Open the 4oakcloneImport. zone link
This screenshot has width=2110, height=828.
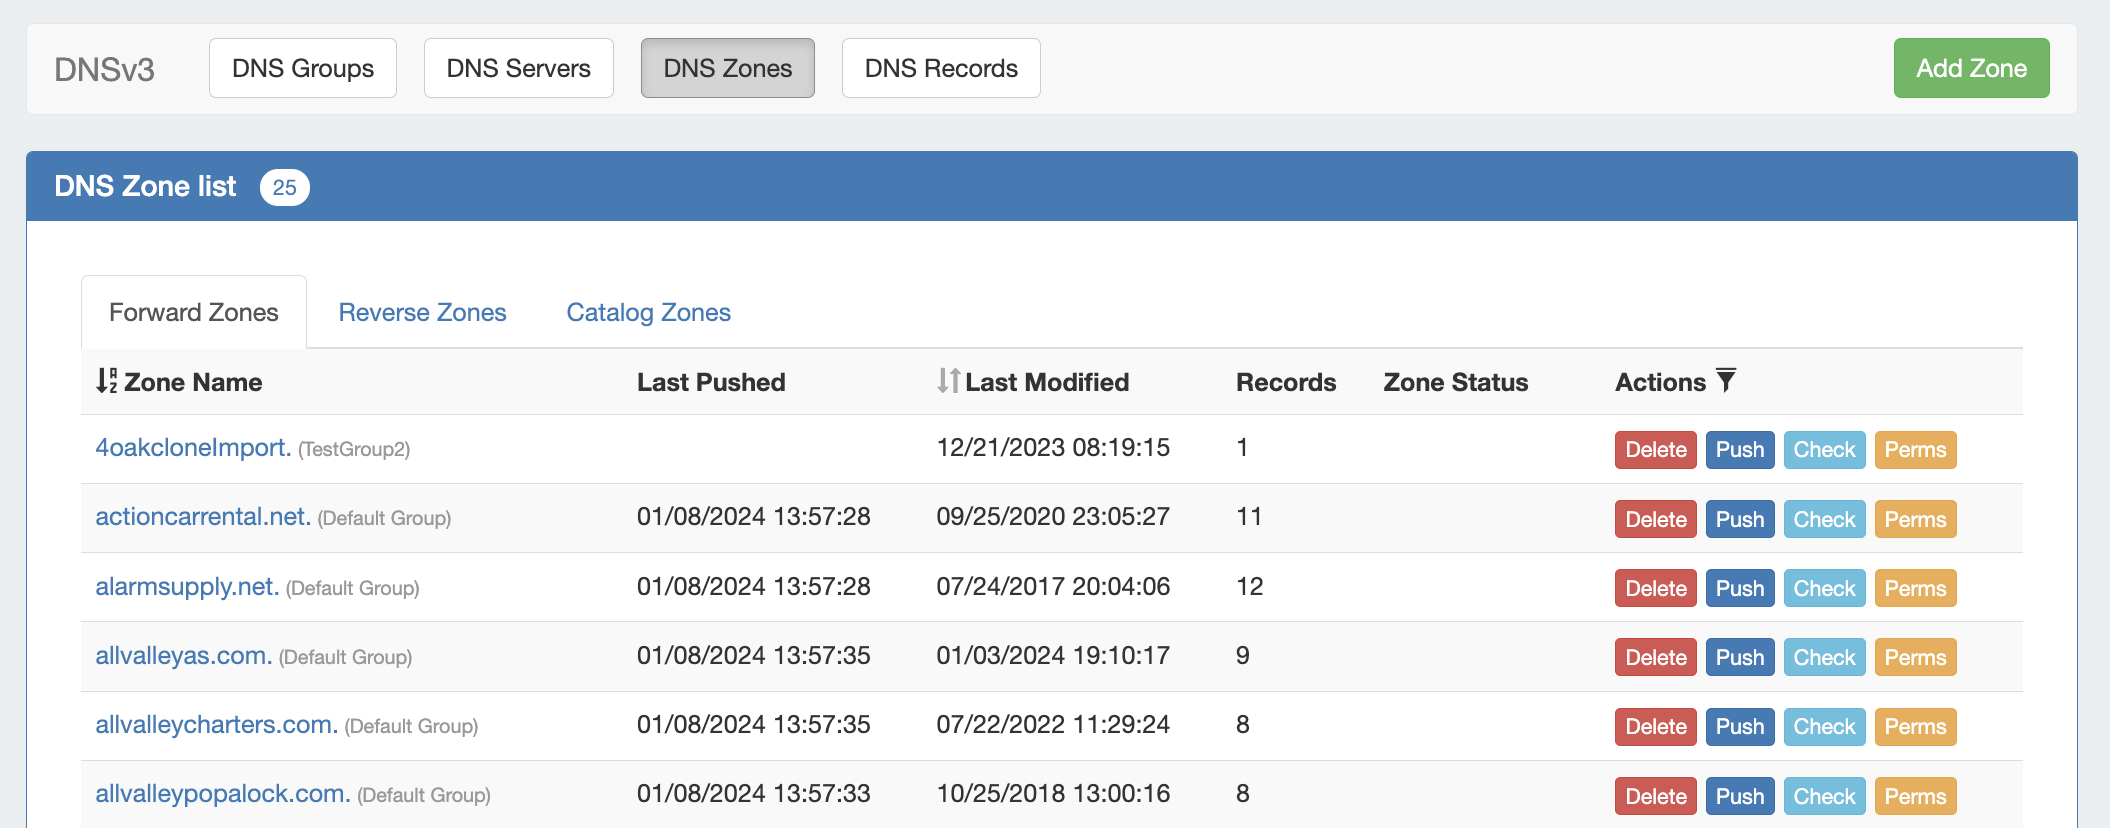coord(193,448)
